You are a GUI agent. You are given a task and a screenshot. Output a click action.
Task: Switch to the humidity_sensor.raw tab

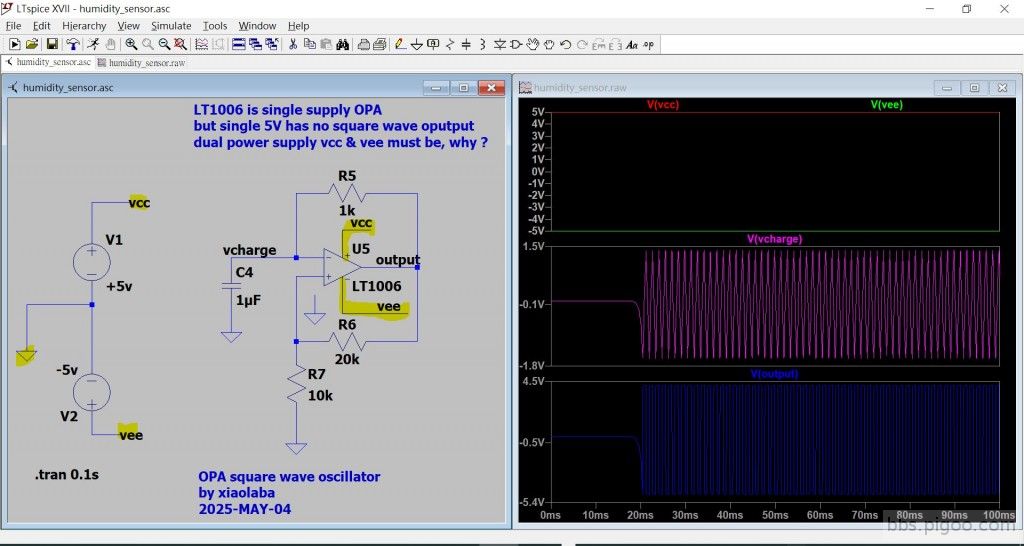(x=141, y=63)
